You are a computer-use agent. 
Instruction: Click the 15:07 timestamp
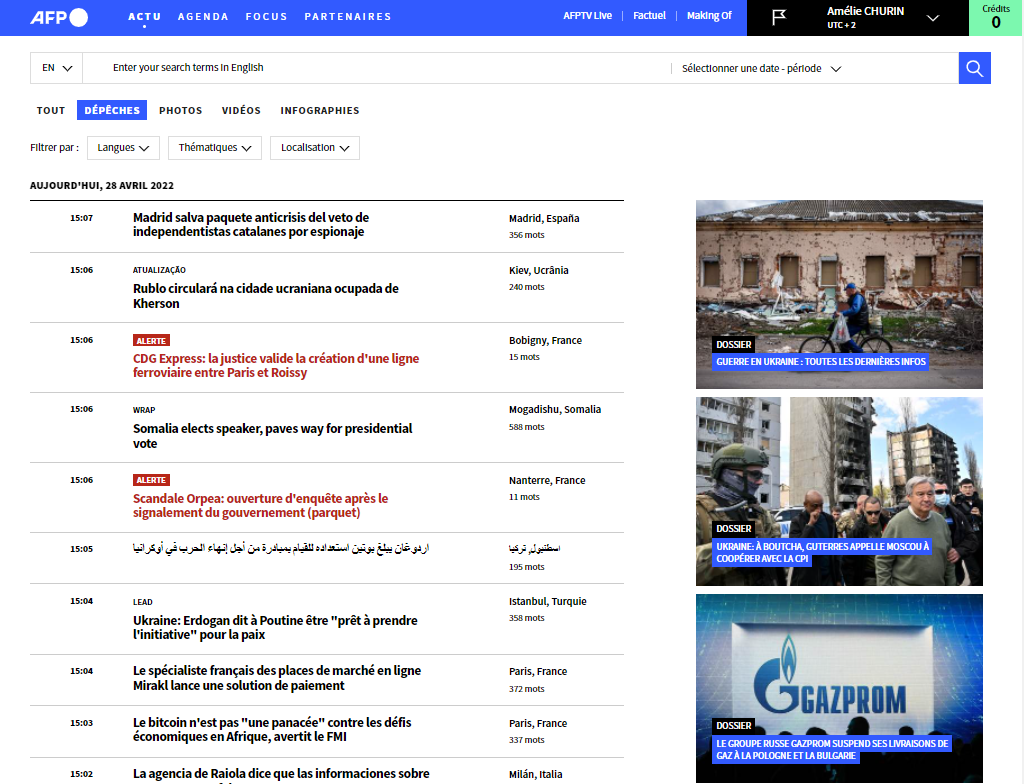click(x=82, y=218)
